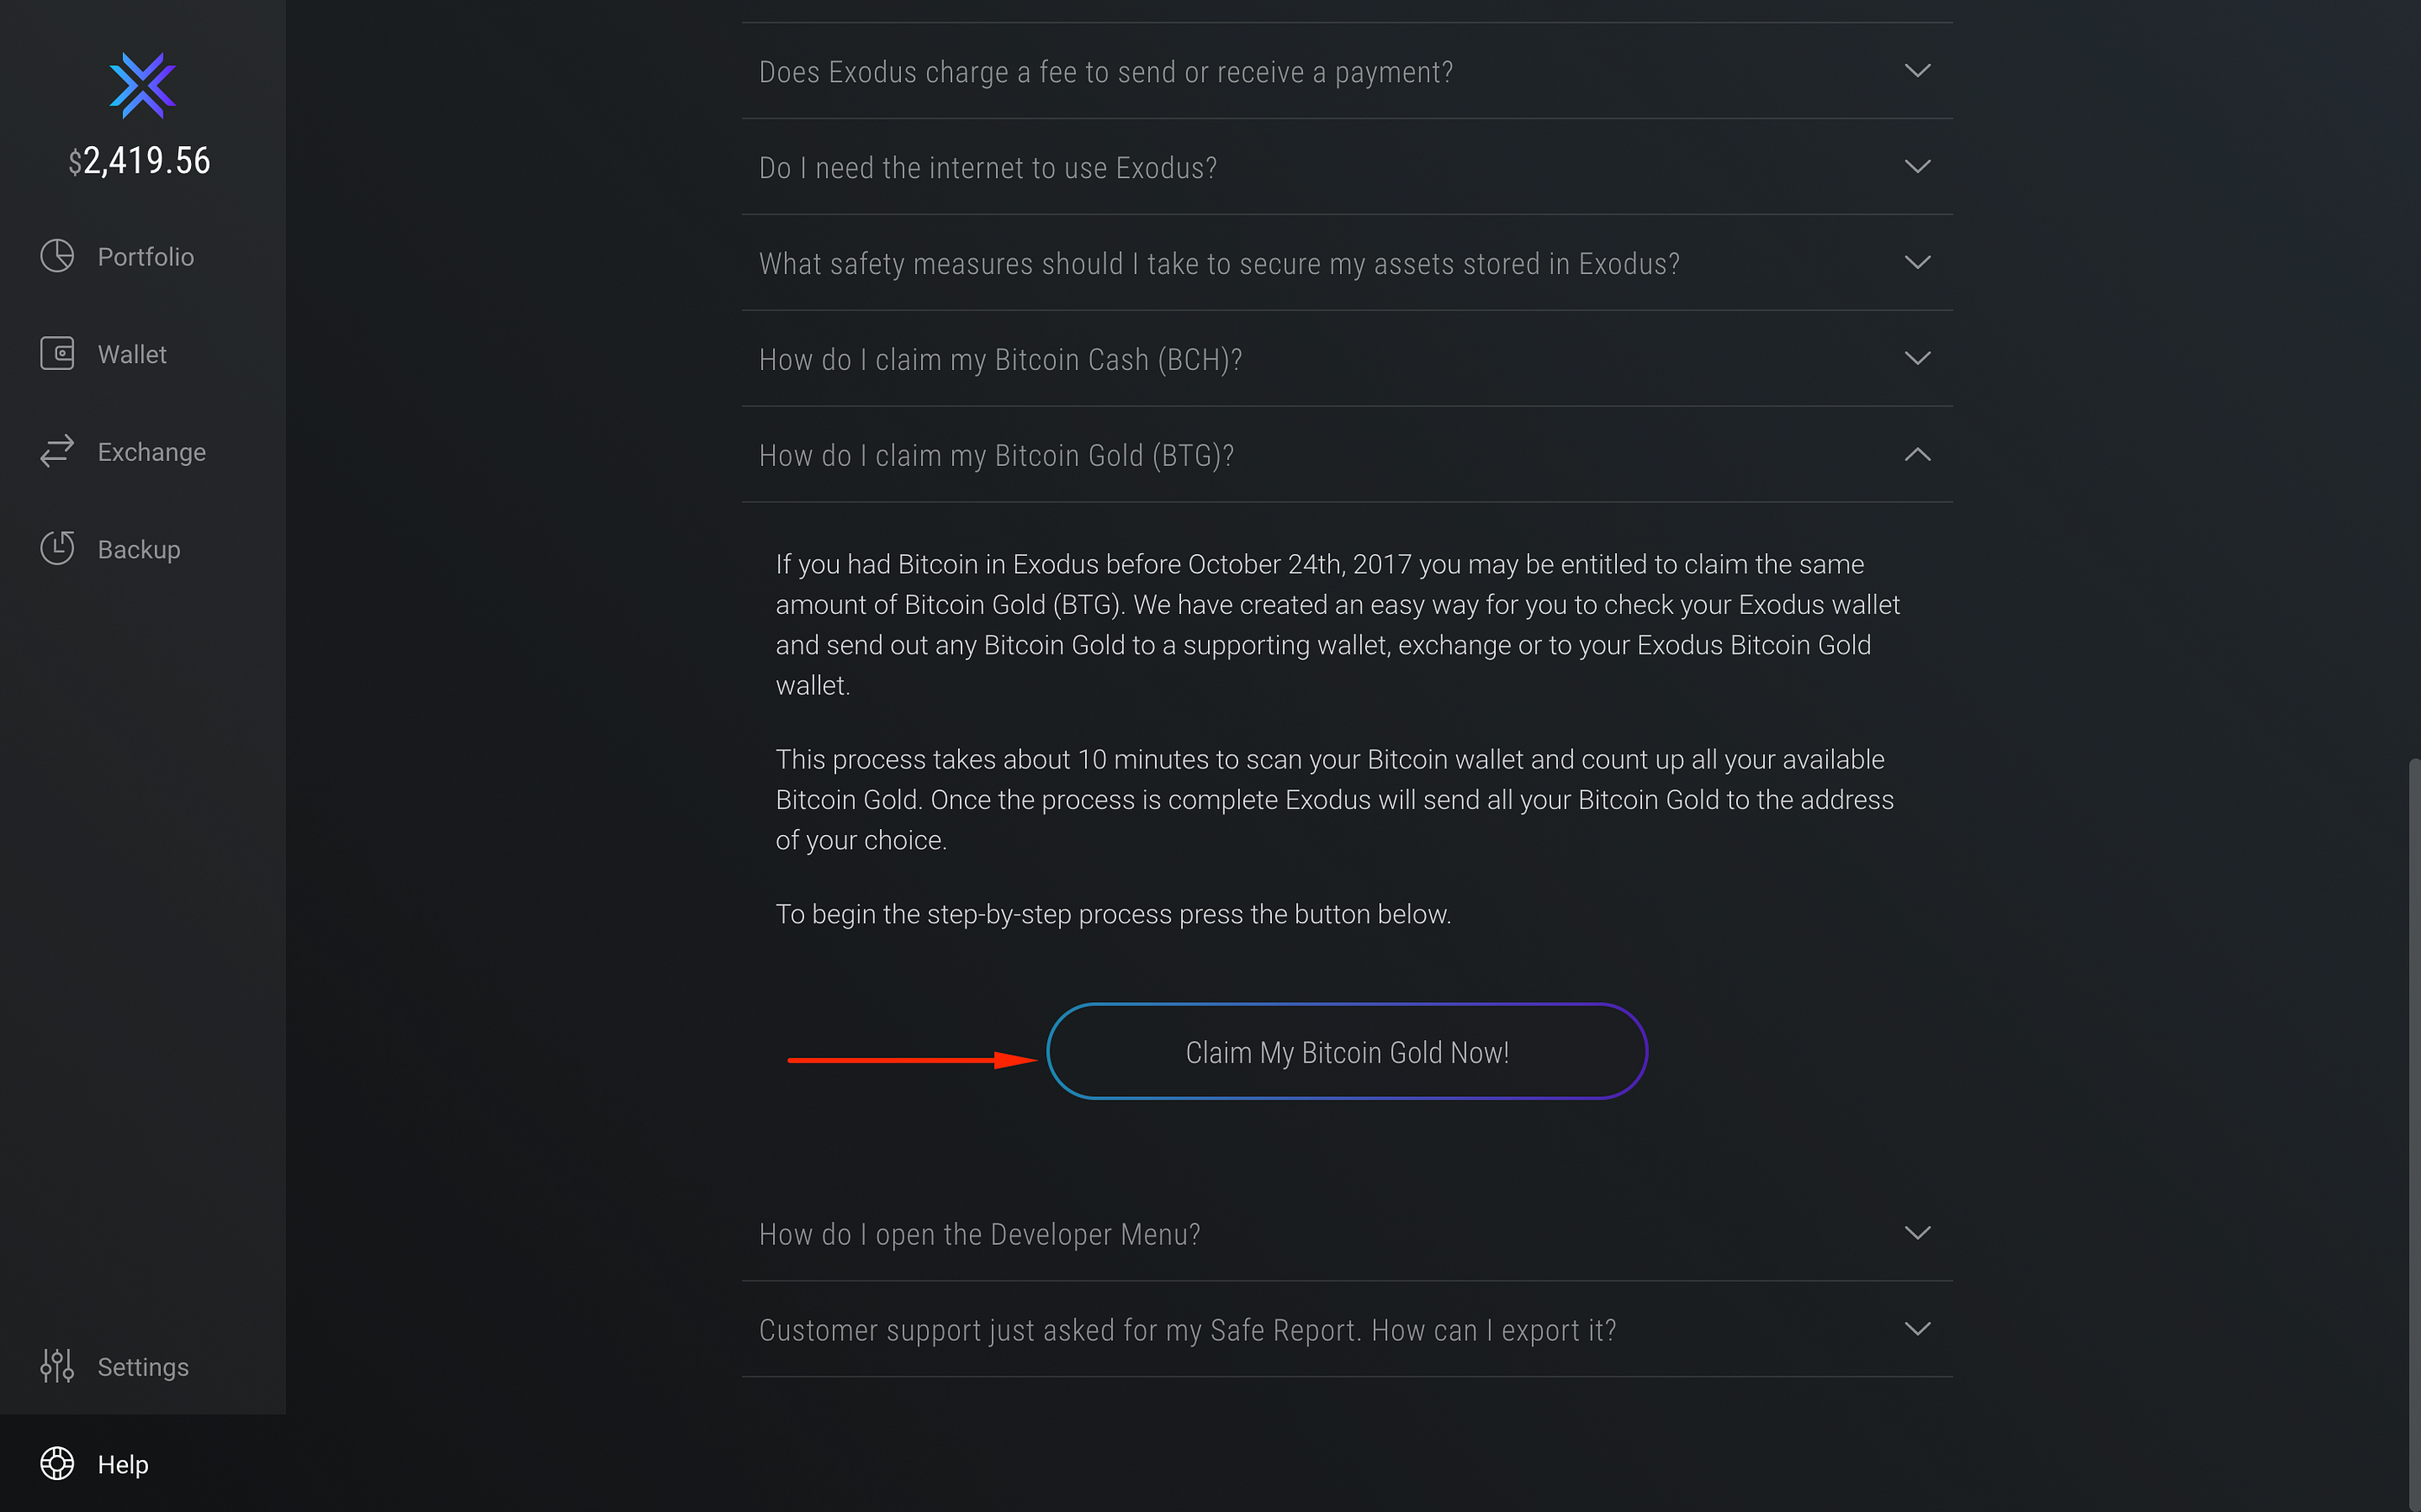The width and height of the screenshot is (2421, 1512).
Task: Click the $2,419.56 portfolio balance
Action: [140, 161]
